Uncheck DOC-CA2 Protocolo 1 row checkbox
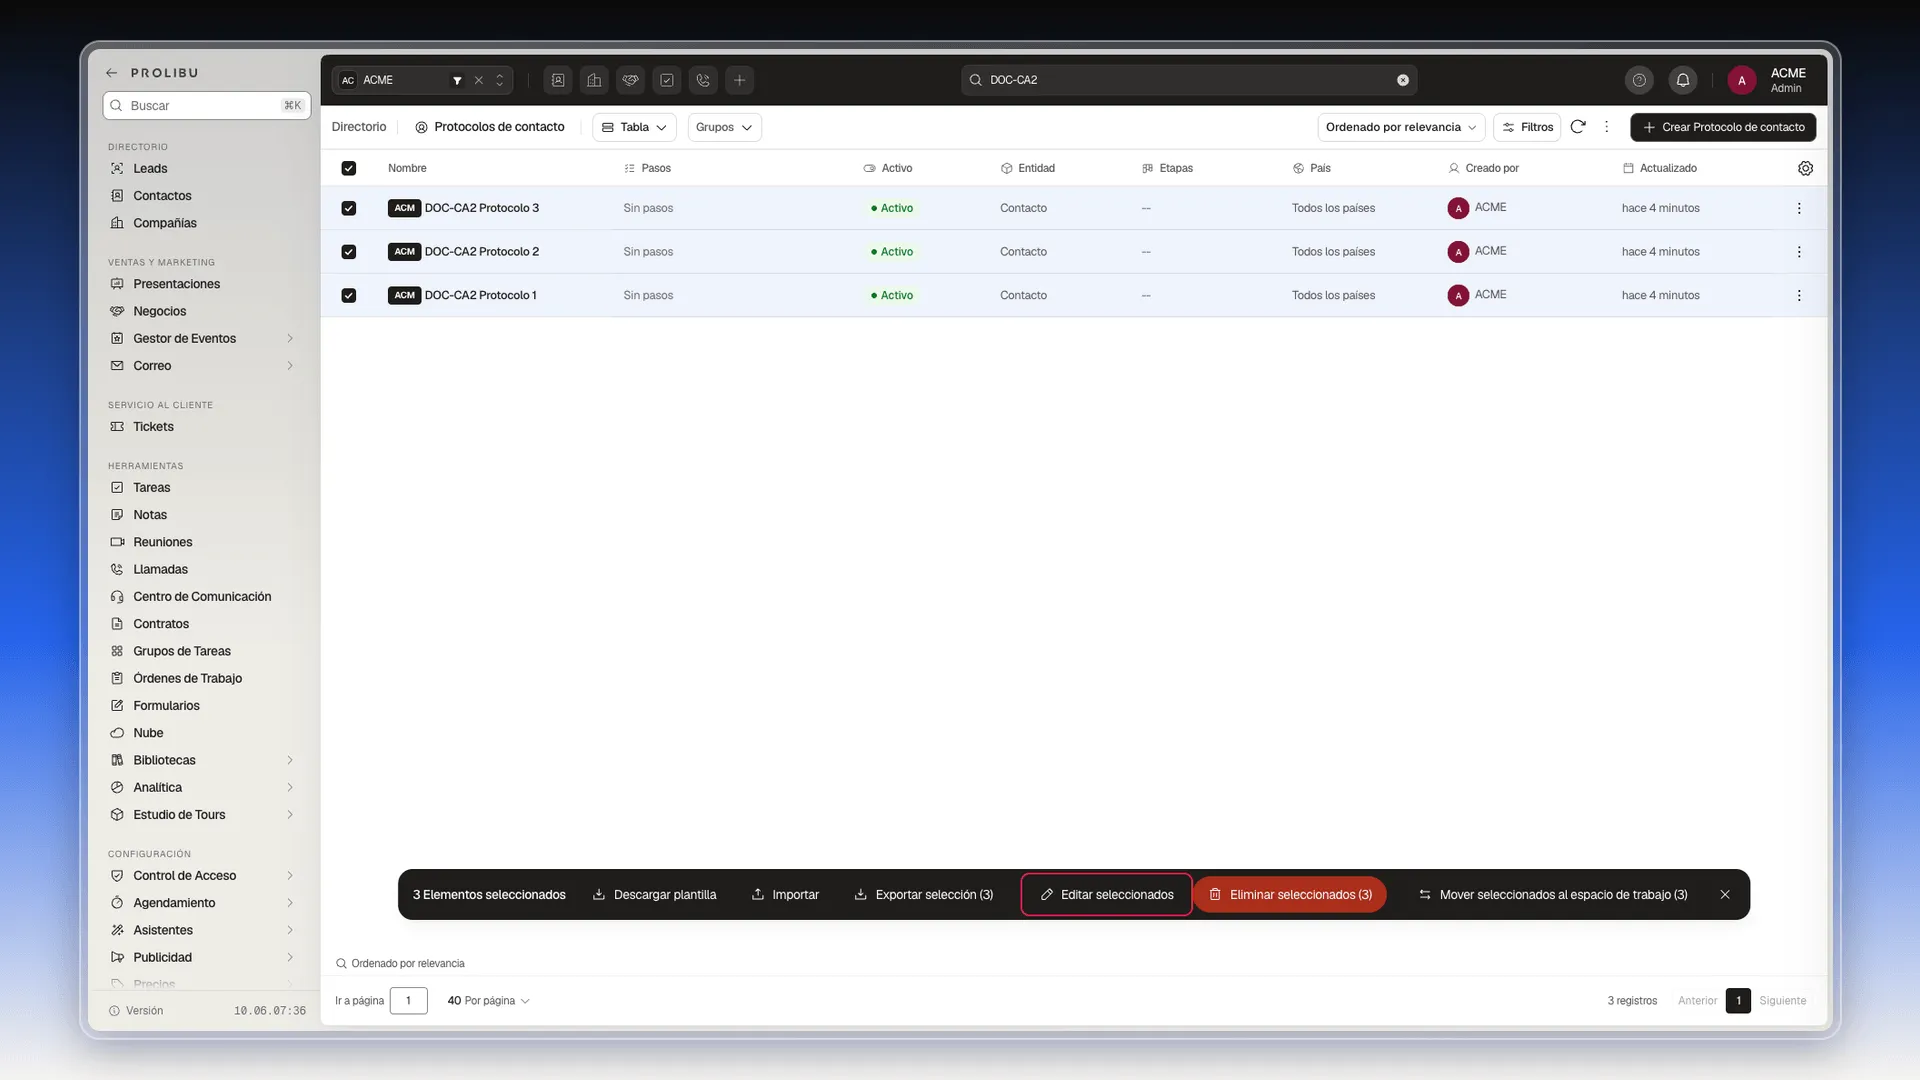 pos(349,295)
